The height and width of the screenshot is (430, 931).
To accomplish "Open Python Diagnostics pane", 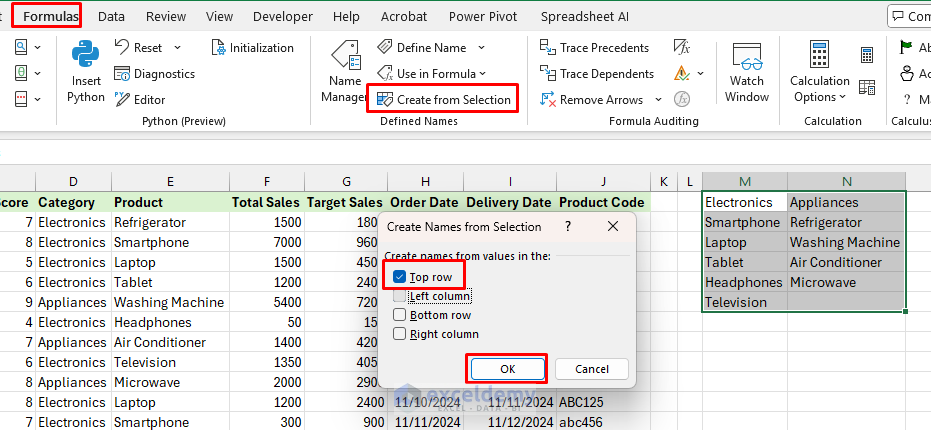I will point(154,74).
